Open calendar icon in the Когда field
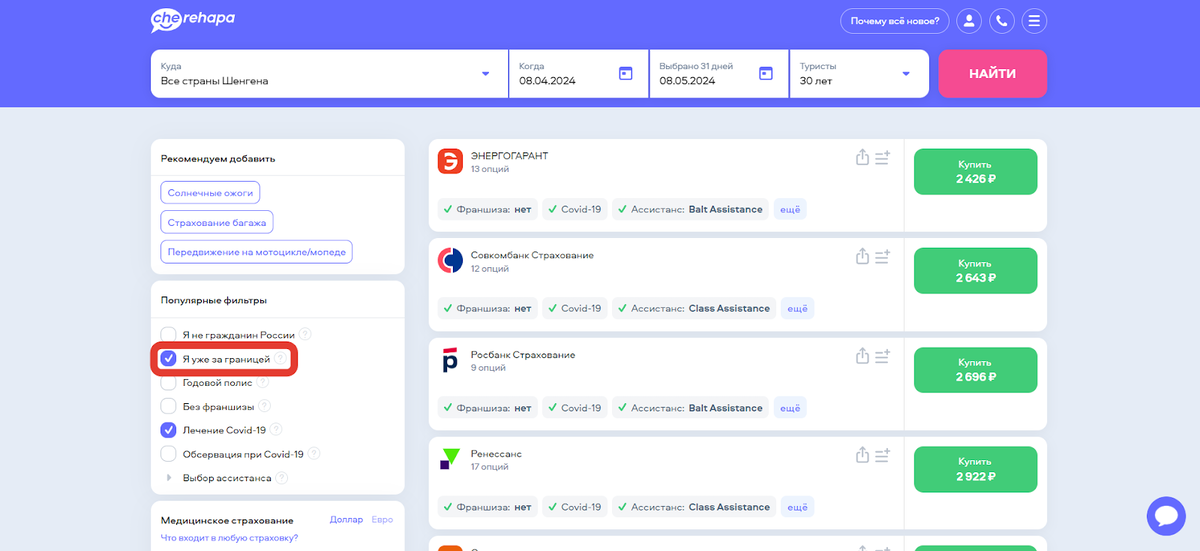The width and height of the screenshot is (1200, 551). coord(625,74)
